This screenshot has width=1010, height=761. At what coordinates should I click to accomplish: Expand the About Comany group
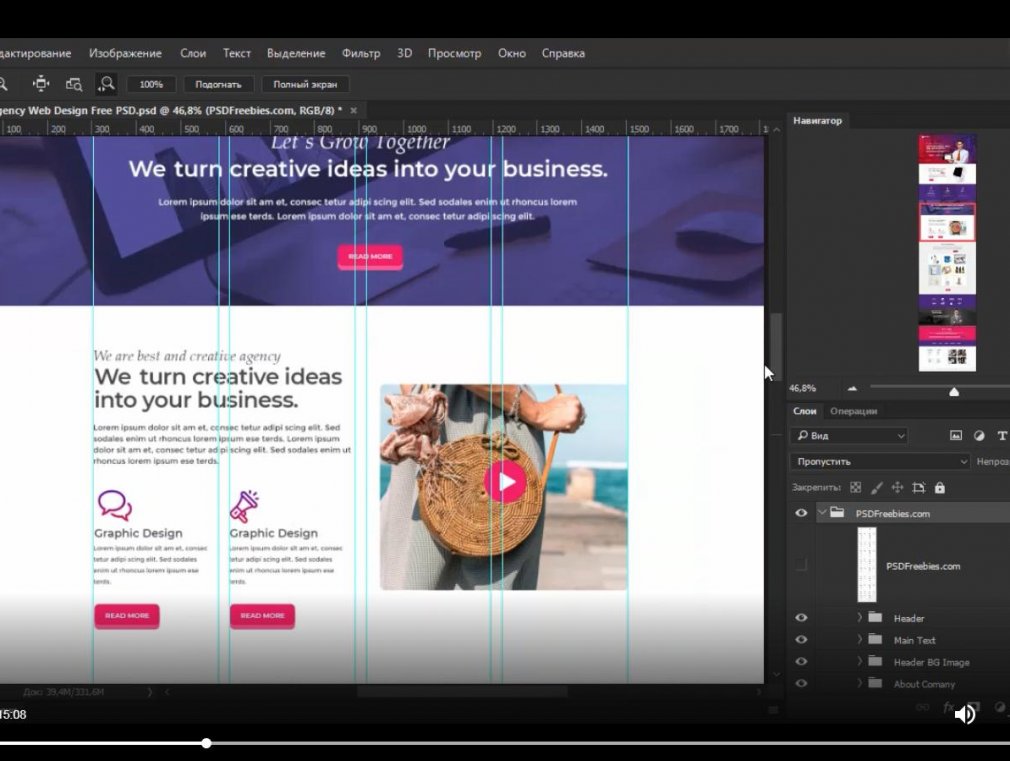pos(859,683)
